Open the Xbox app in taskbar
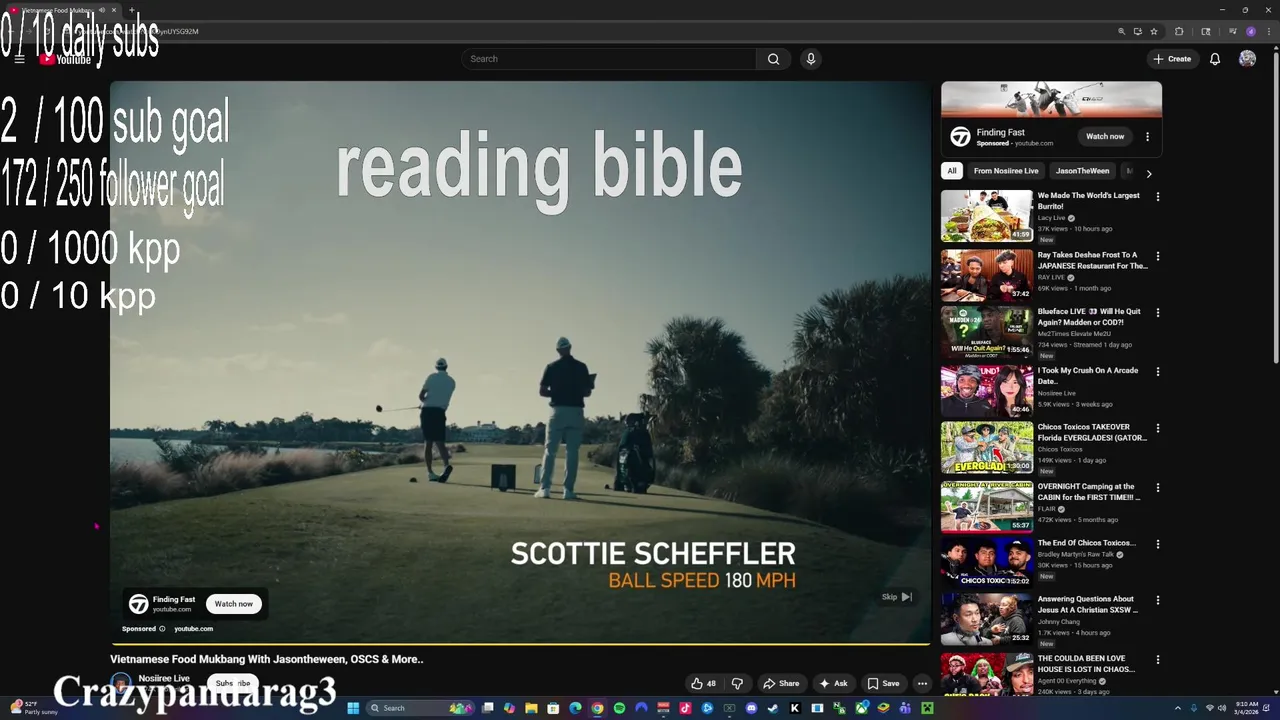The height and width of the screenshot is (720, 1280). click(x=862, y=708)
